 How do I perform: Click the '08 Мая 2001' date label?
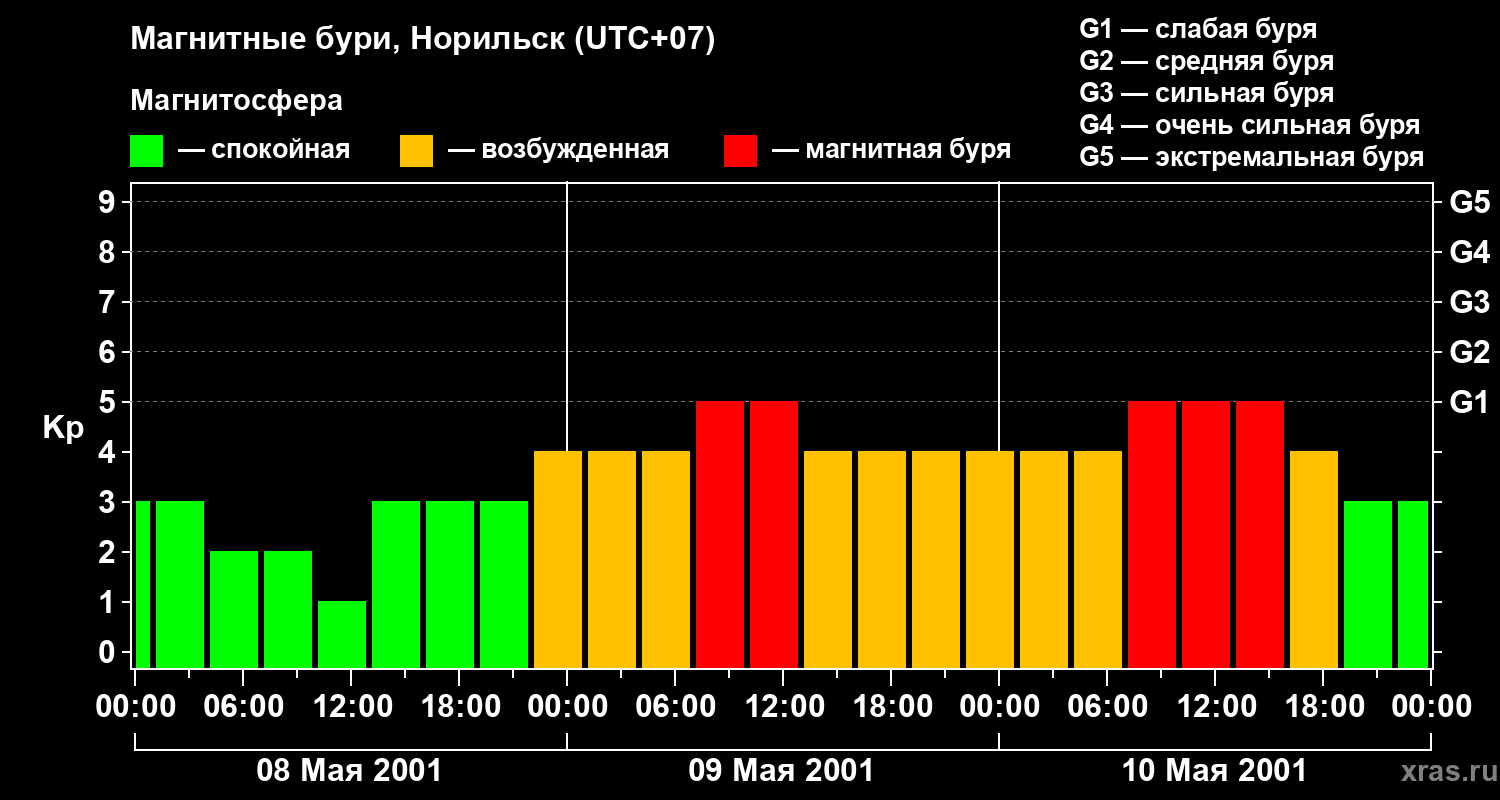pos(349,770)
